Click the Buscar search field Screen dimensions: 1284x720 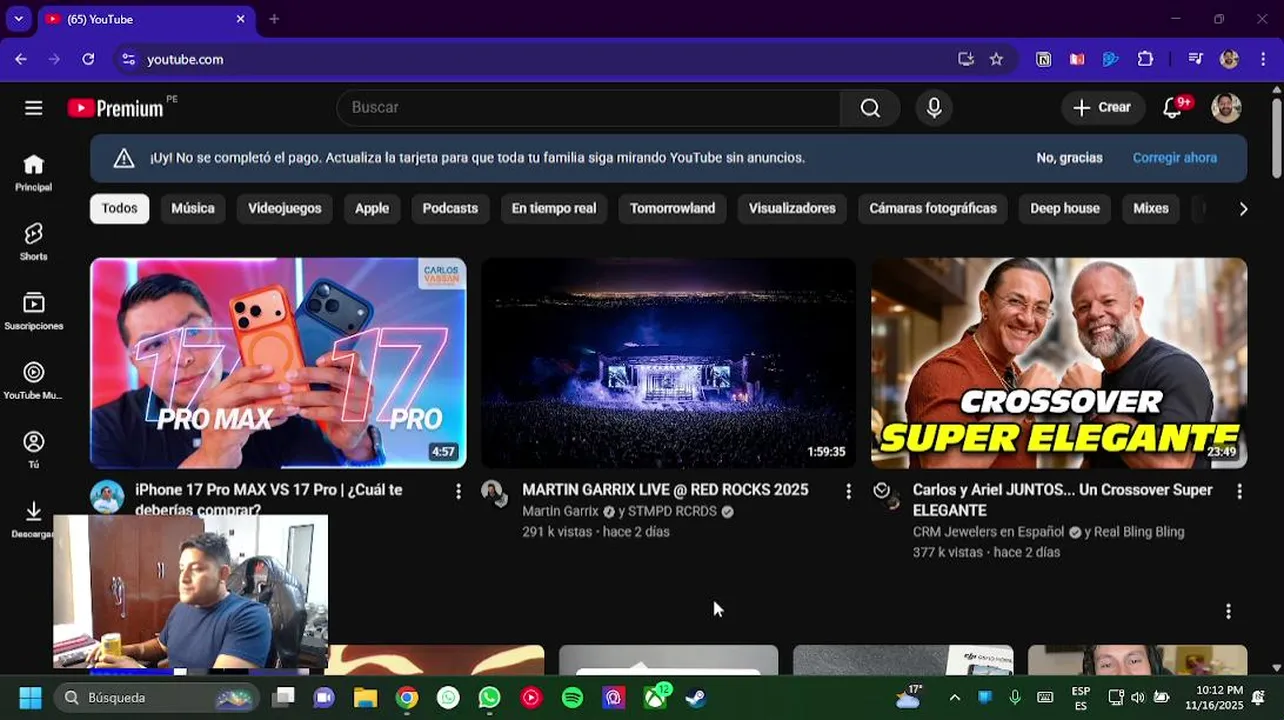[x=590, y=108]
